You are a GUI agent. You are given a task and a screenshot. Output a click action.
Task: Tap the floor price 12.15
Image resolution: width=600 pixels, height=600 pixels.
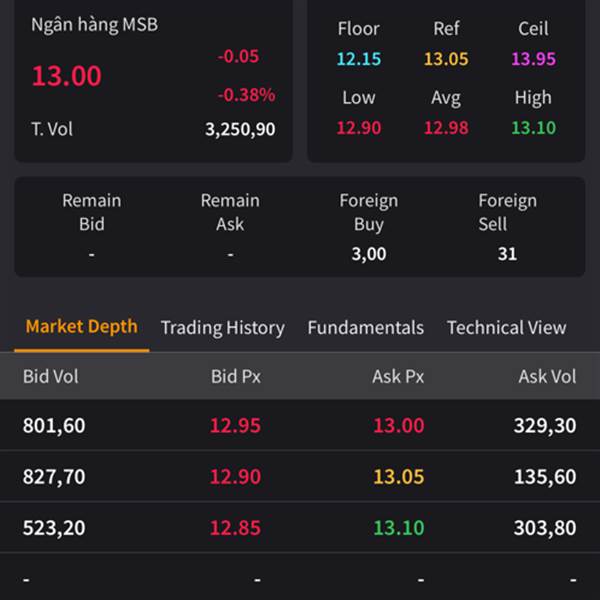pyautogui.click(x=358, y=59)
